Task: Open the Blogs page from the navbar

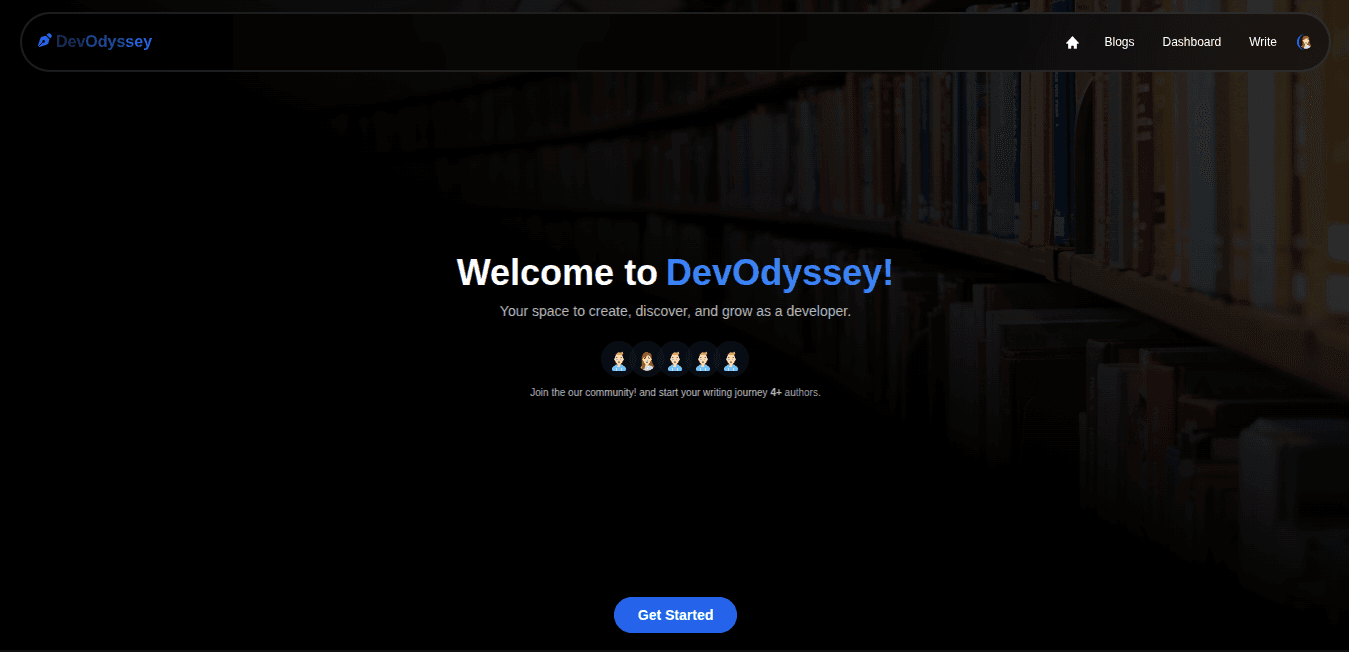Action: pos(1119,42)
